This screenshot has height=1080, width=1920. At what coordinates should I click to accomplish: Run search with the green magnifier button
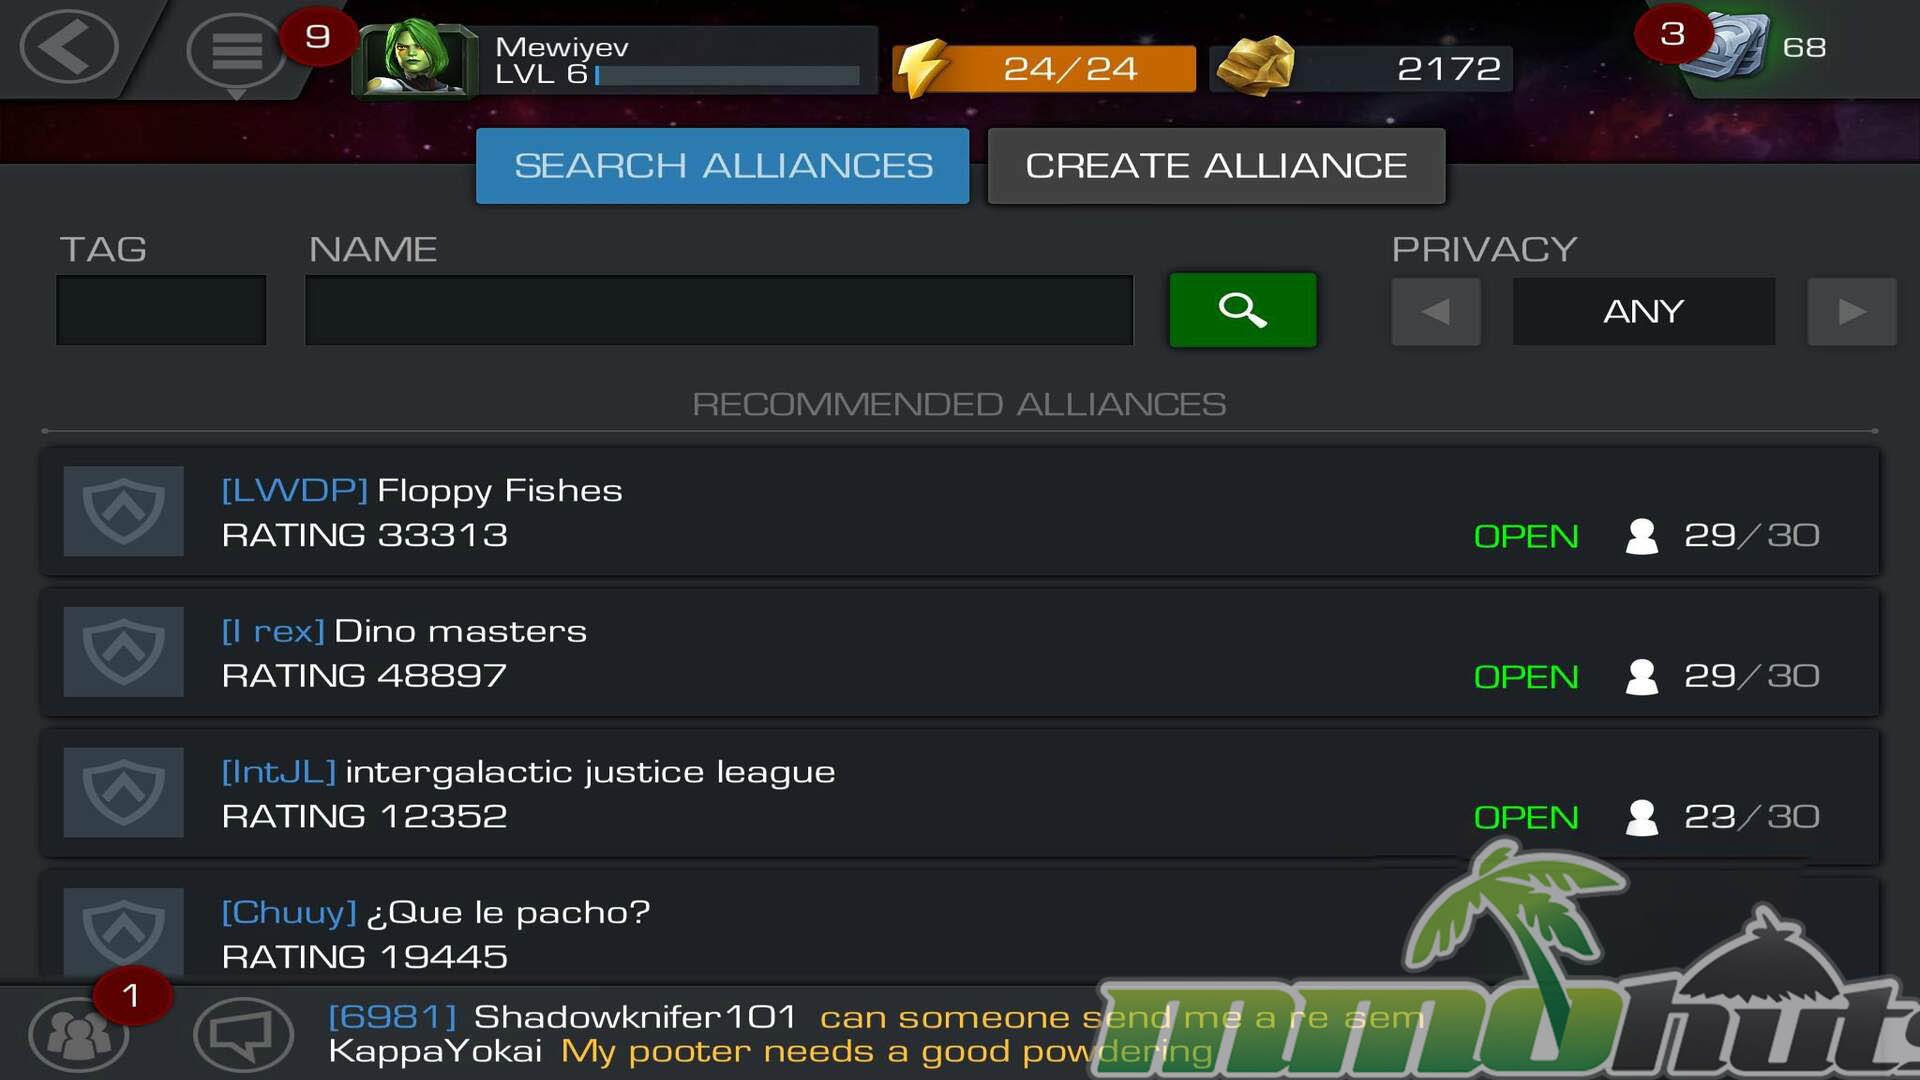coord(1242,310)
